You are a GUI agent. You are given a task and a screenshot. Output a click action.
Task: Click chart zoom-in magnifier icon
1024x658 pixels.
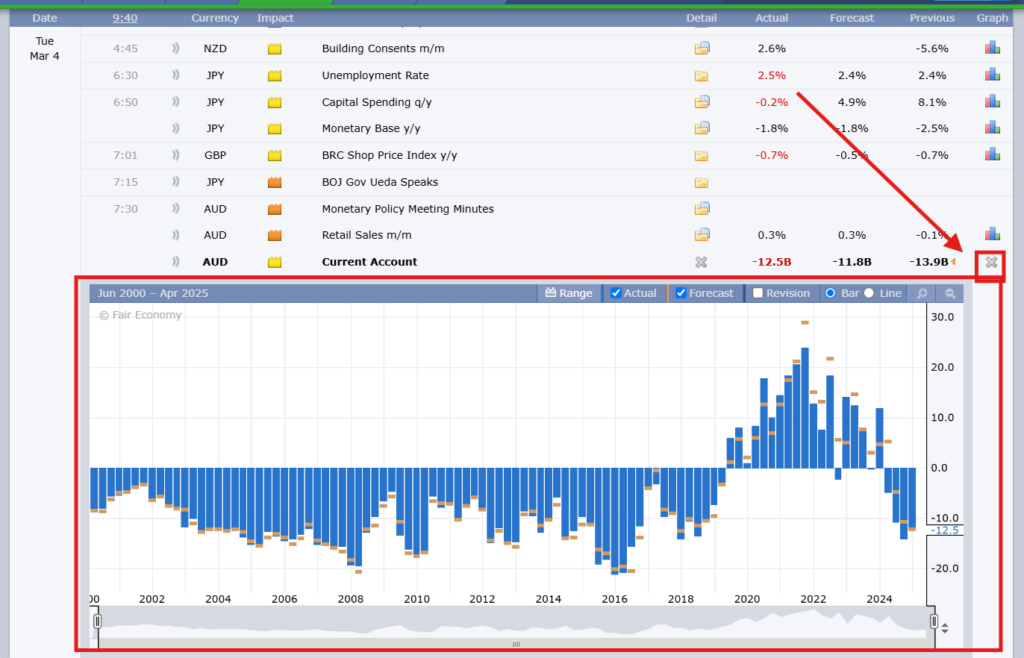(x=922, y=293)
